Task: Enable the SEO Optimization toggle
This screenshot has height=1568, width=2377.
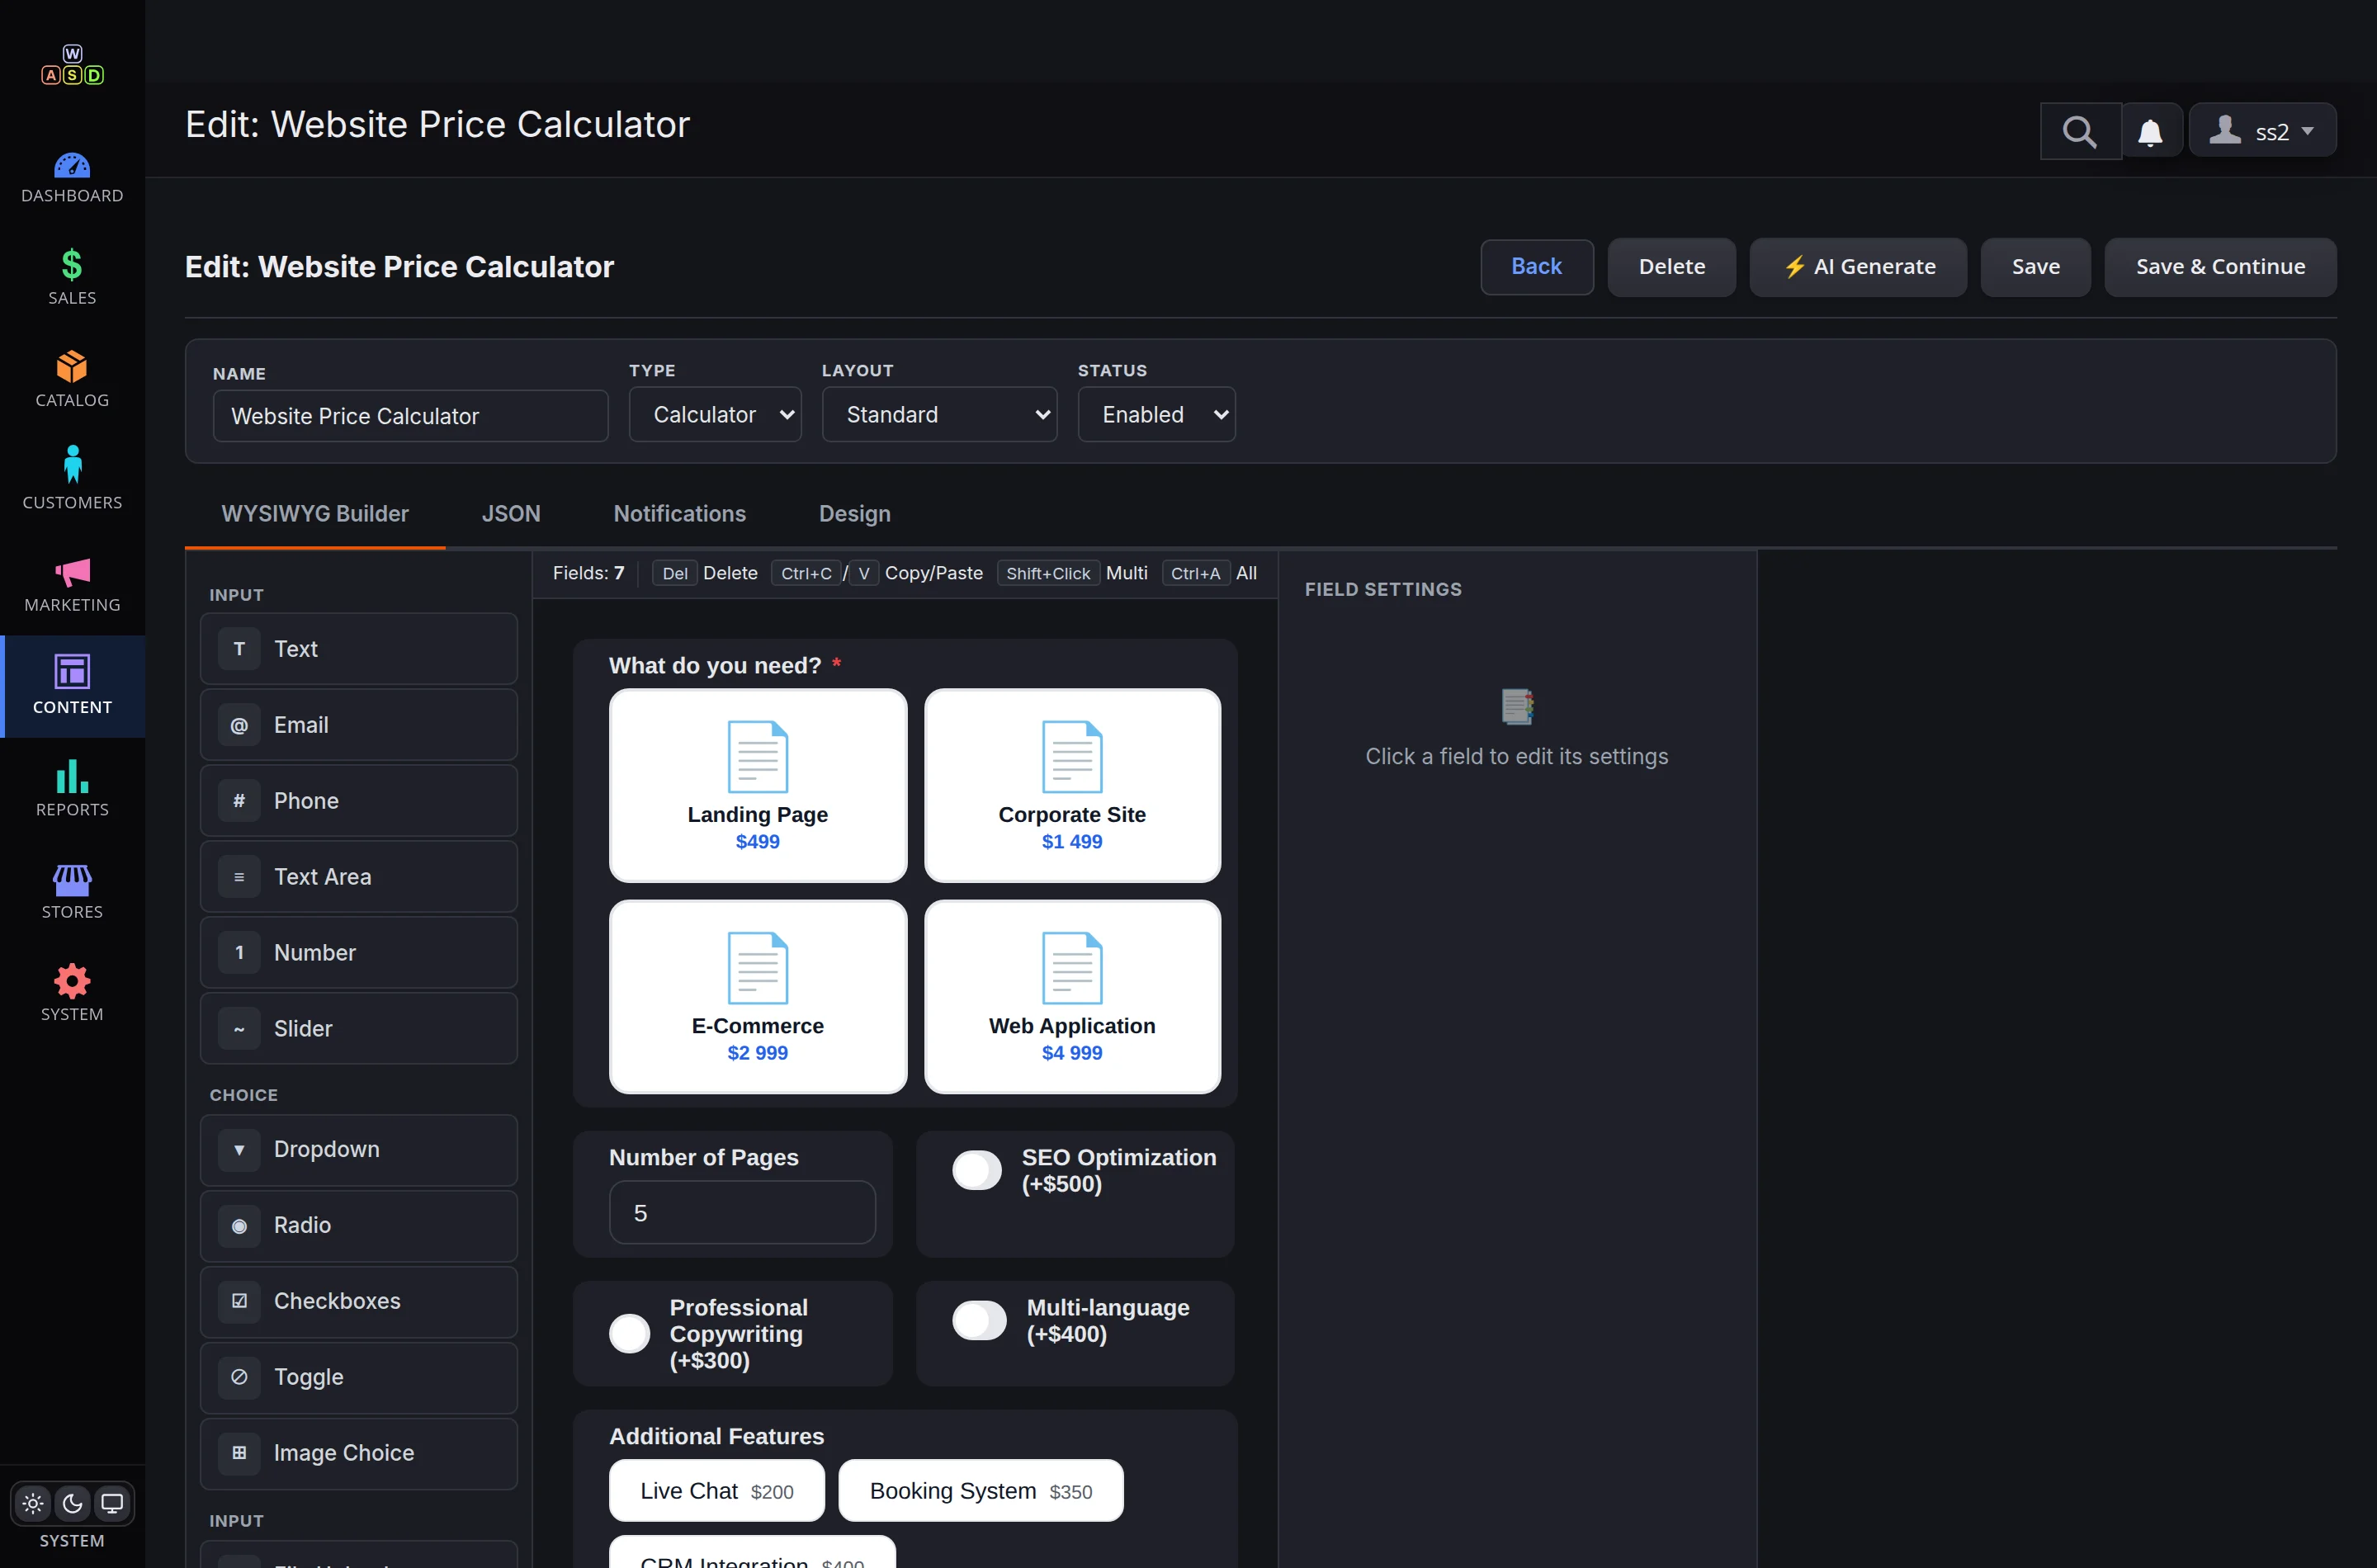Action: pyautogui.click(x=976, y=1170)
